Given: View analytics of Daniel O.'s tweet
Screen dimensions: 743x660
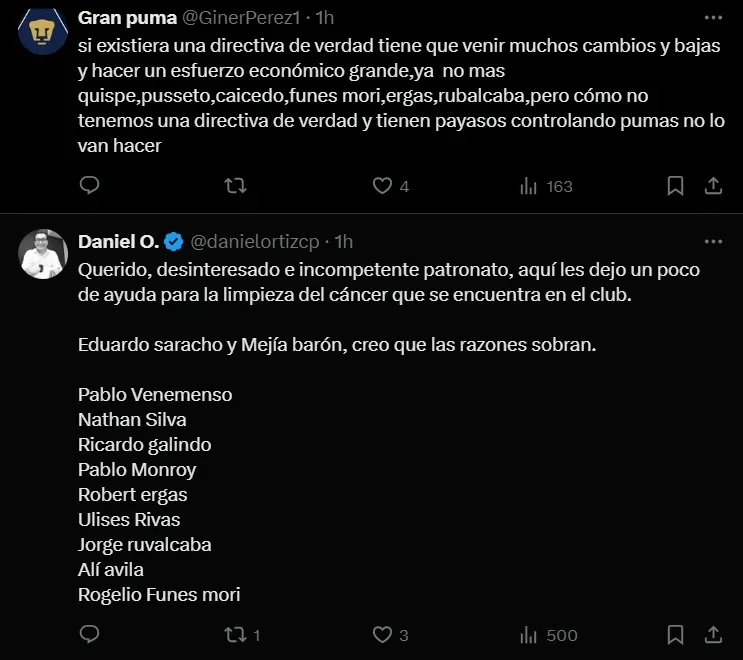Looking at the screenshot, I should pos(528,635).
